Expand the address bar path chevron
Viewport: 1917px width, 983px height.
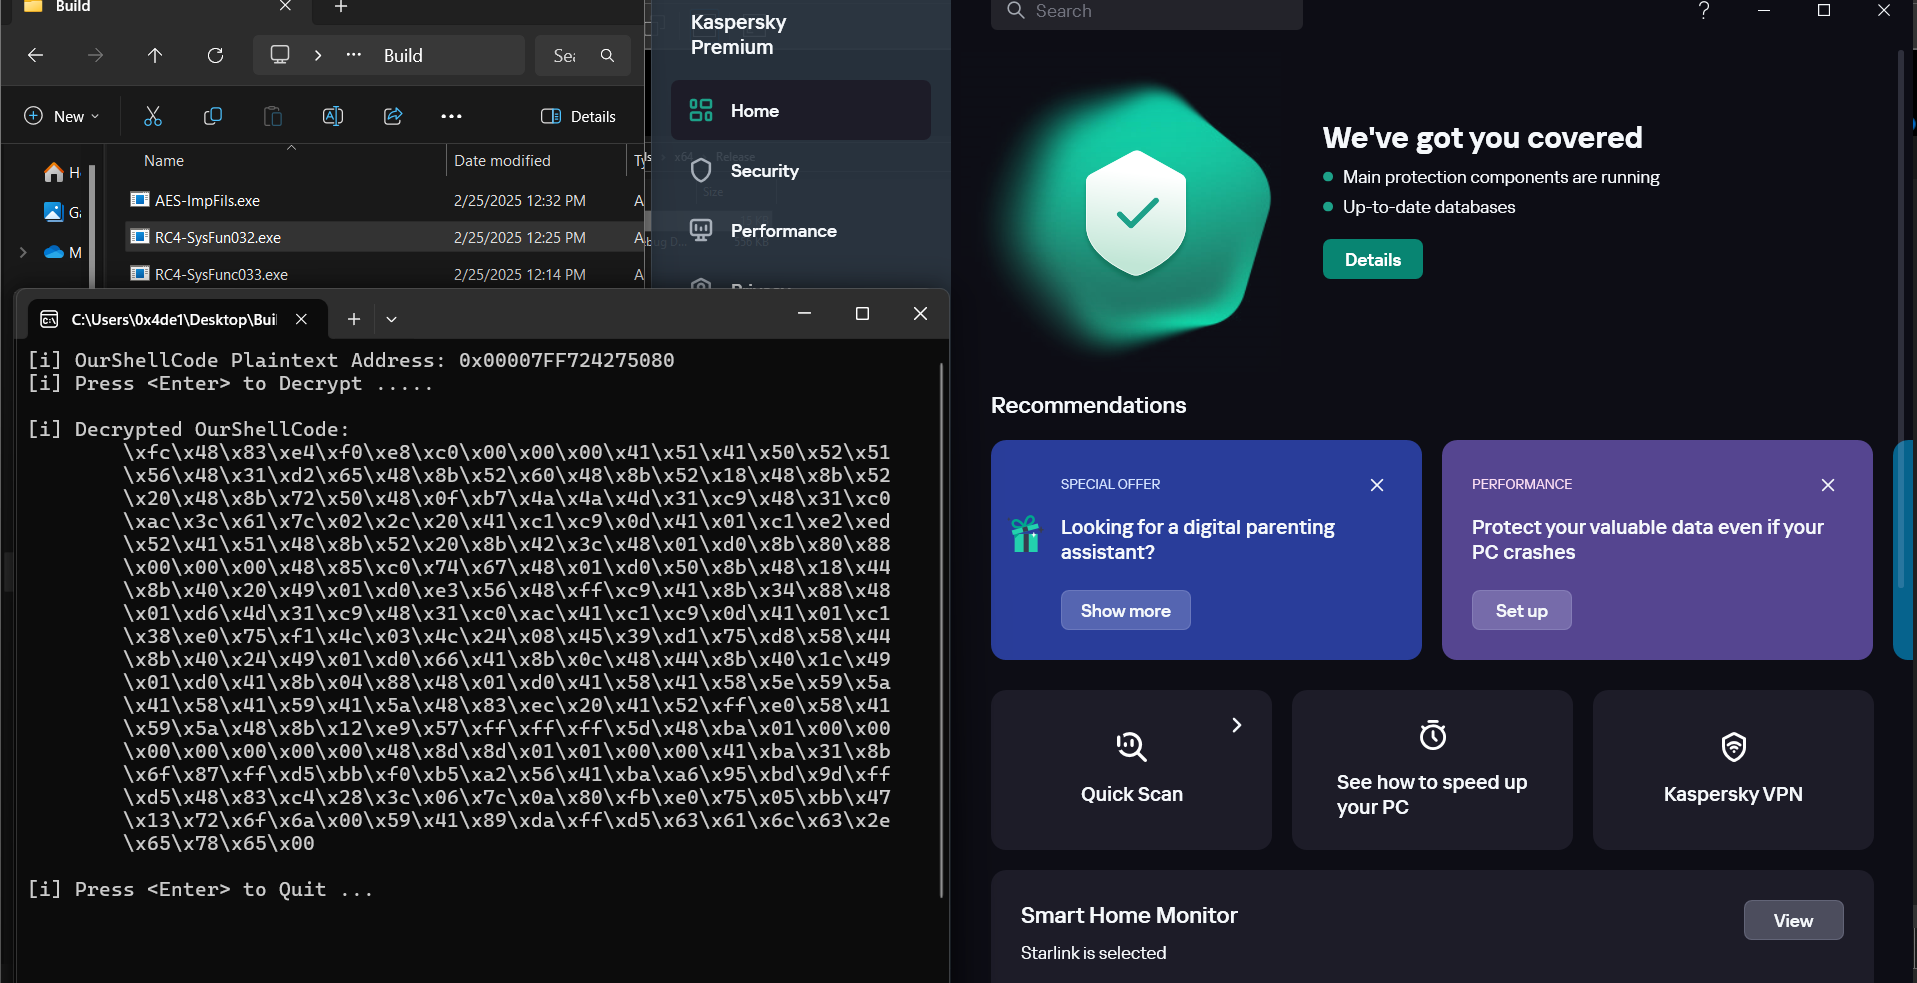[318, 56]
